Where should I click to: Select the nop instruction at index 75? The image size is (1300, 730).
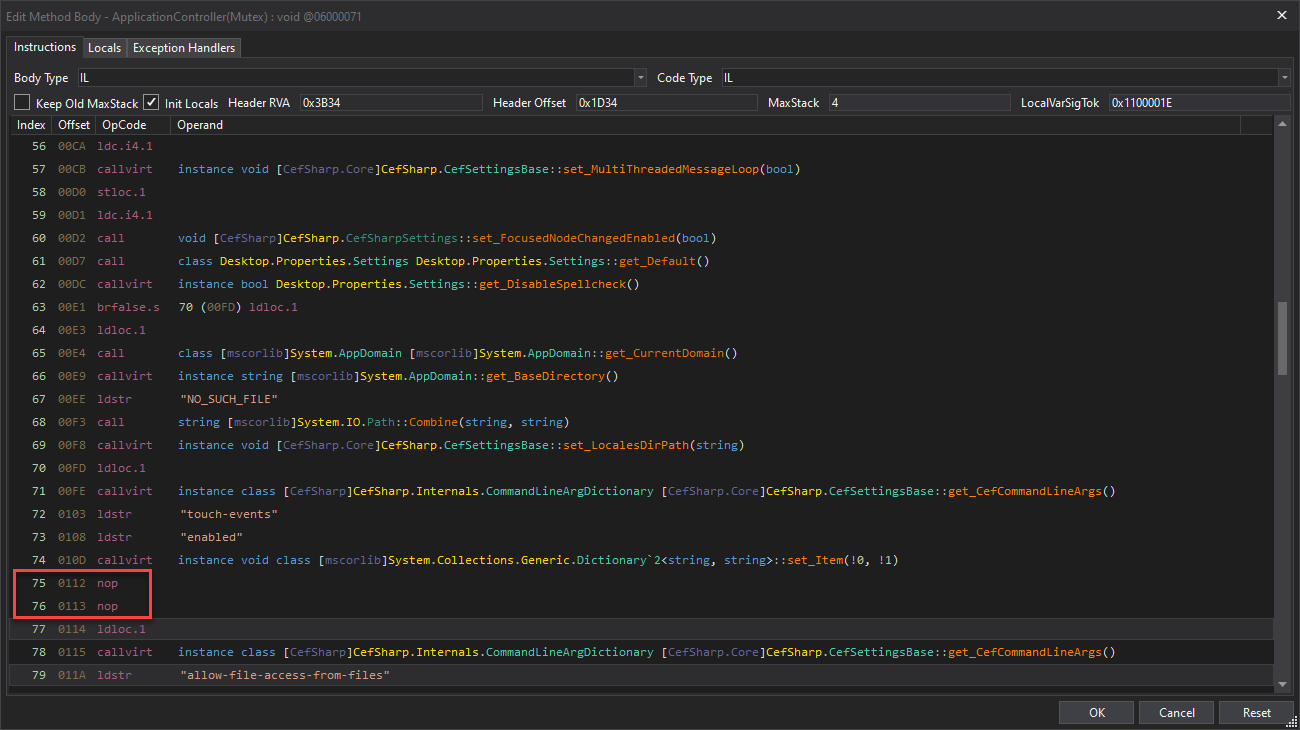tap(641, 583)
